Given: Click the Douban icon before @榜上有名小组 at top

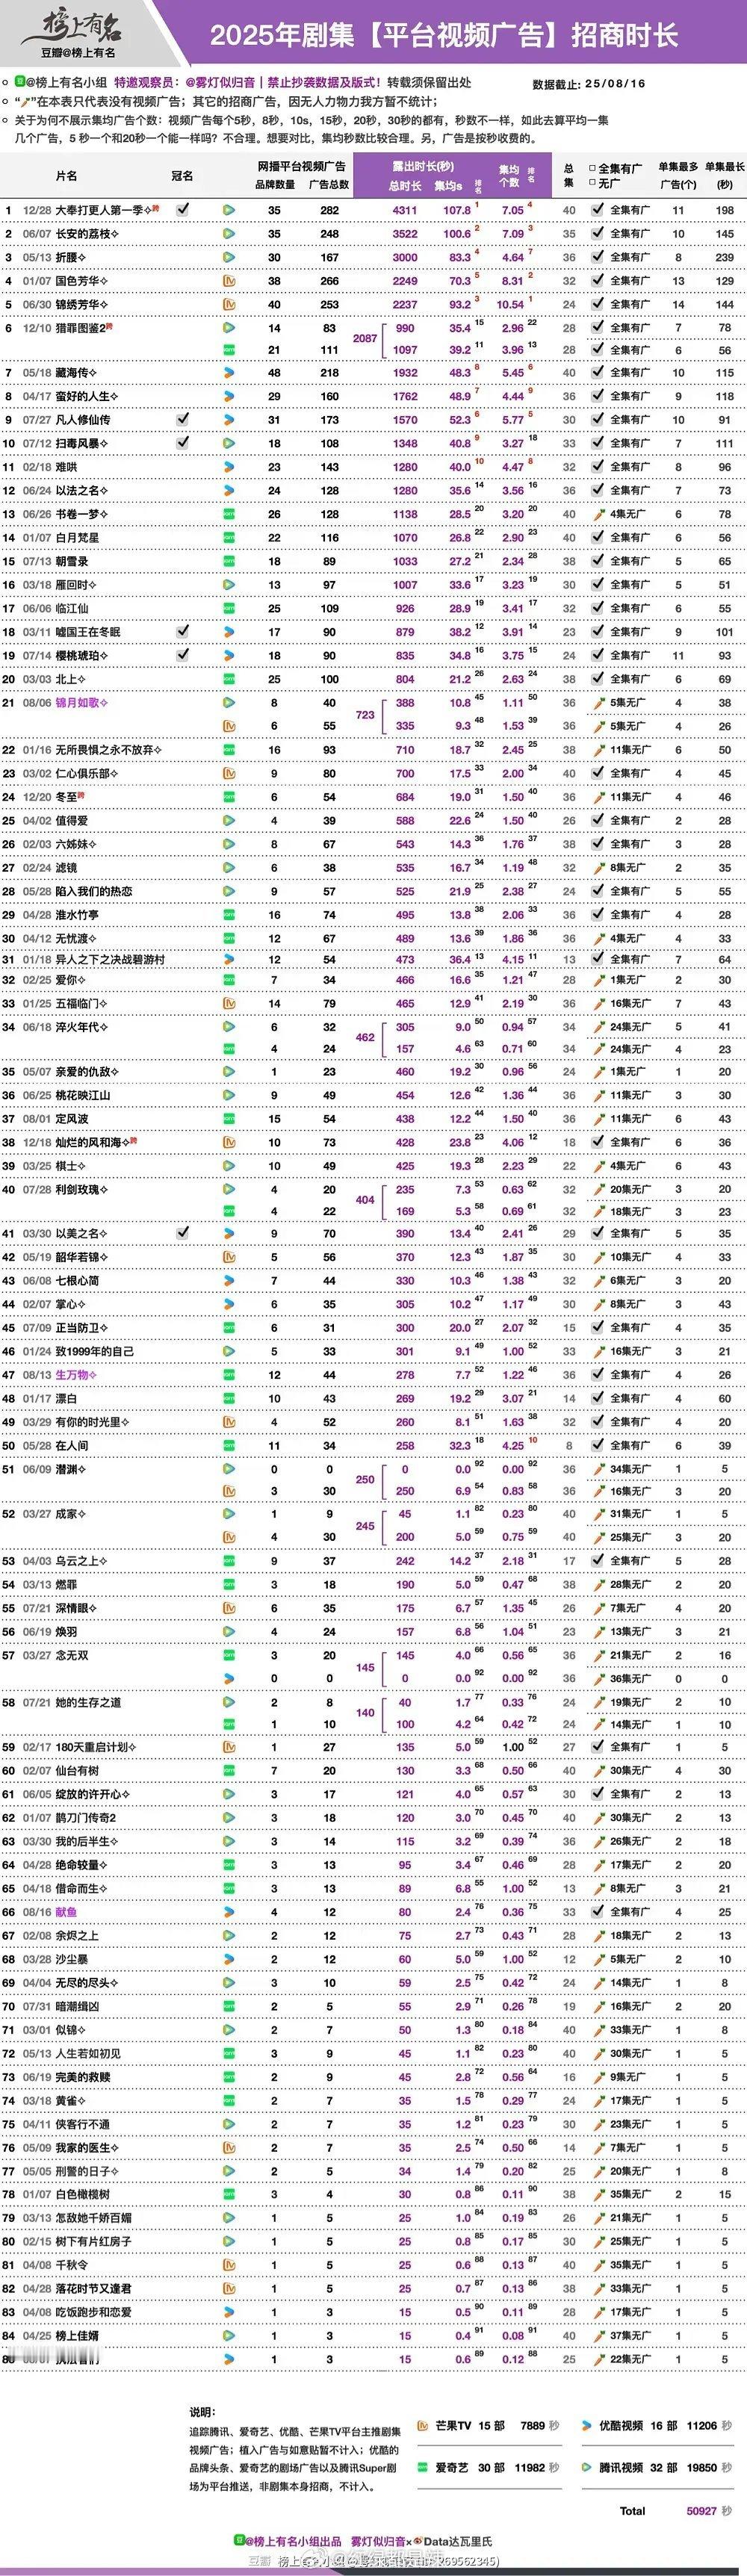Looking at the screenshot, I should [19, 81].
